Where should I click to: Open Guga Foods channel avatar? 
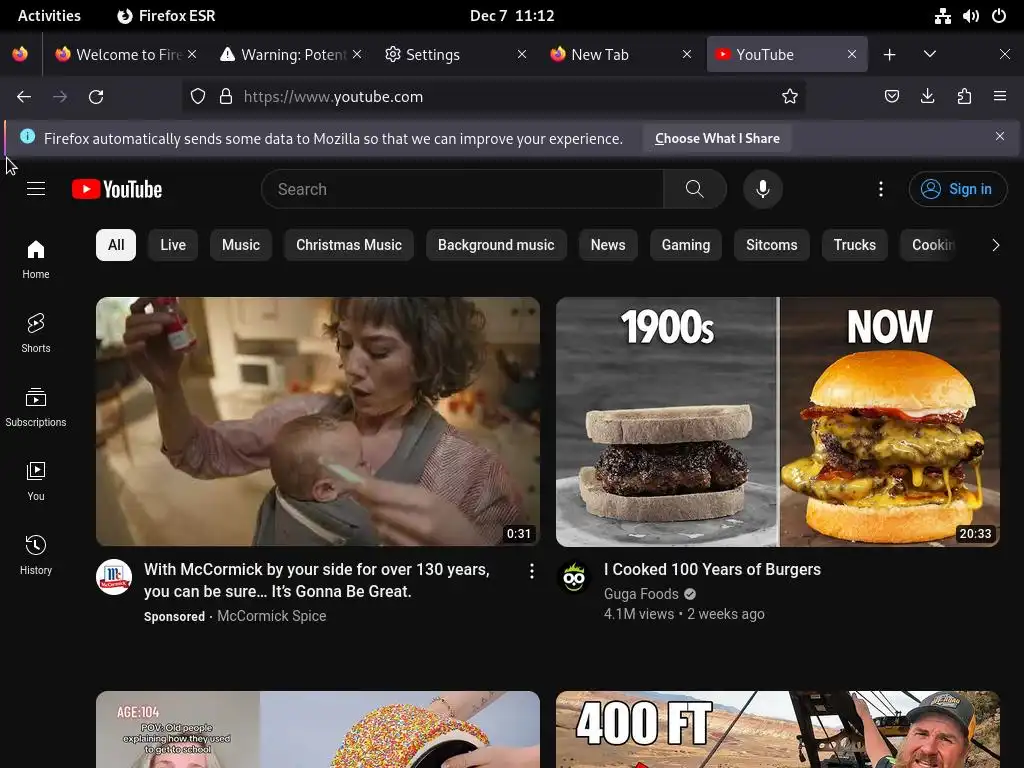pos(574,577)
